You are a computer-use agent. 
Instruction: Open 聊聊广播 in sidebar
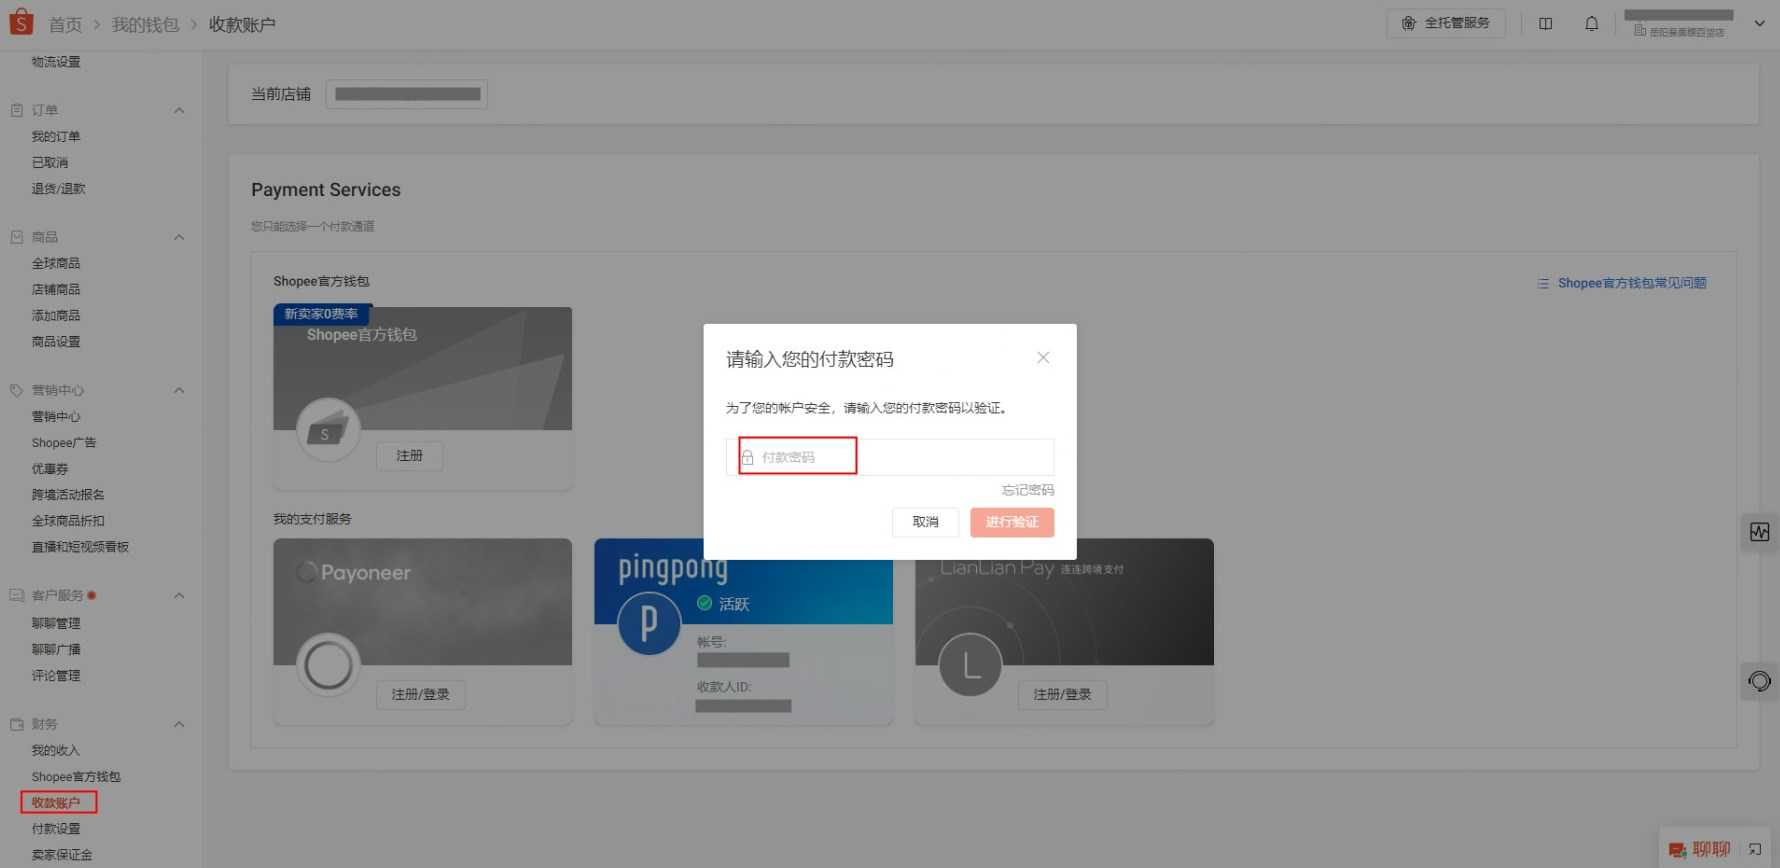point(56,649)
